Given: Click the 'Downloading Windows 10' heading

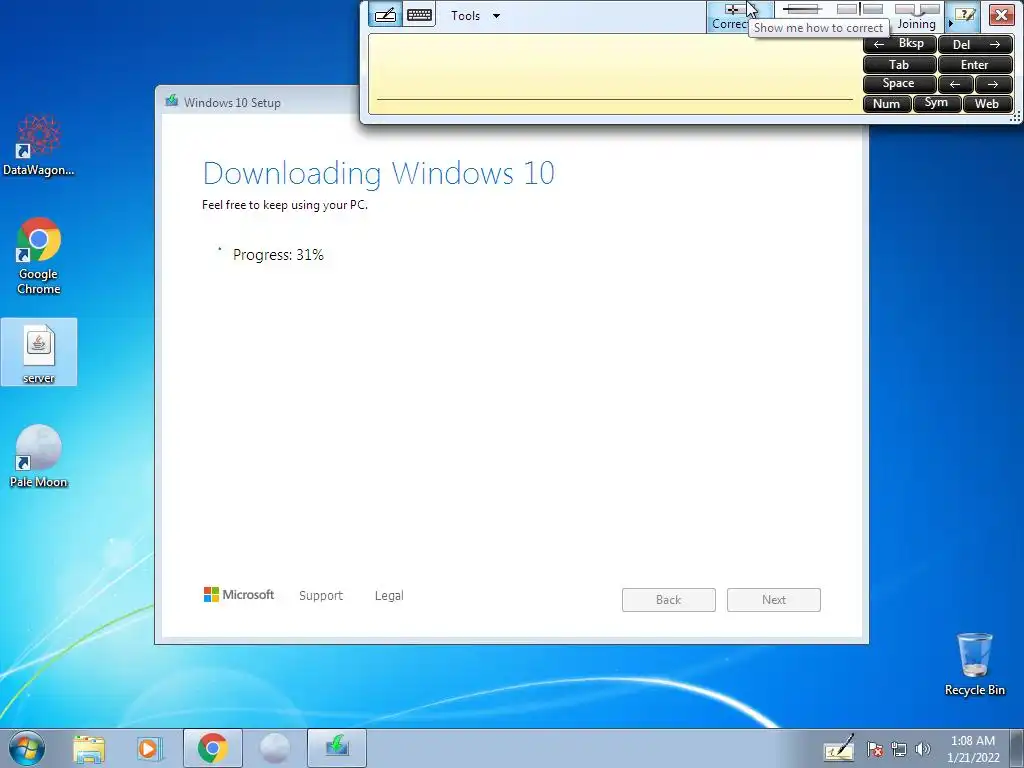Looking at the screenshot, I should point(379,174).
